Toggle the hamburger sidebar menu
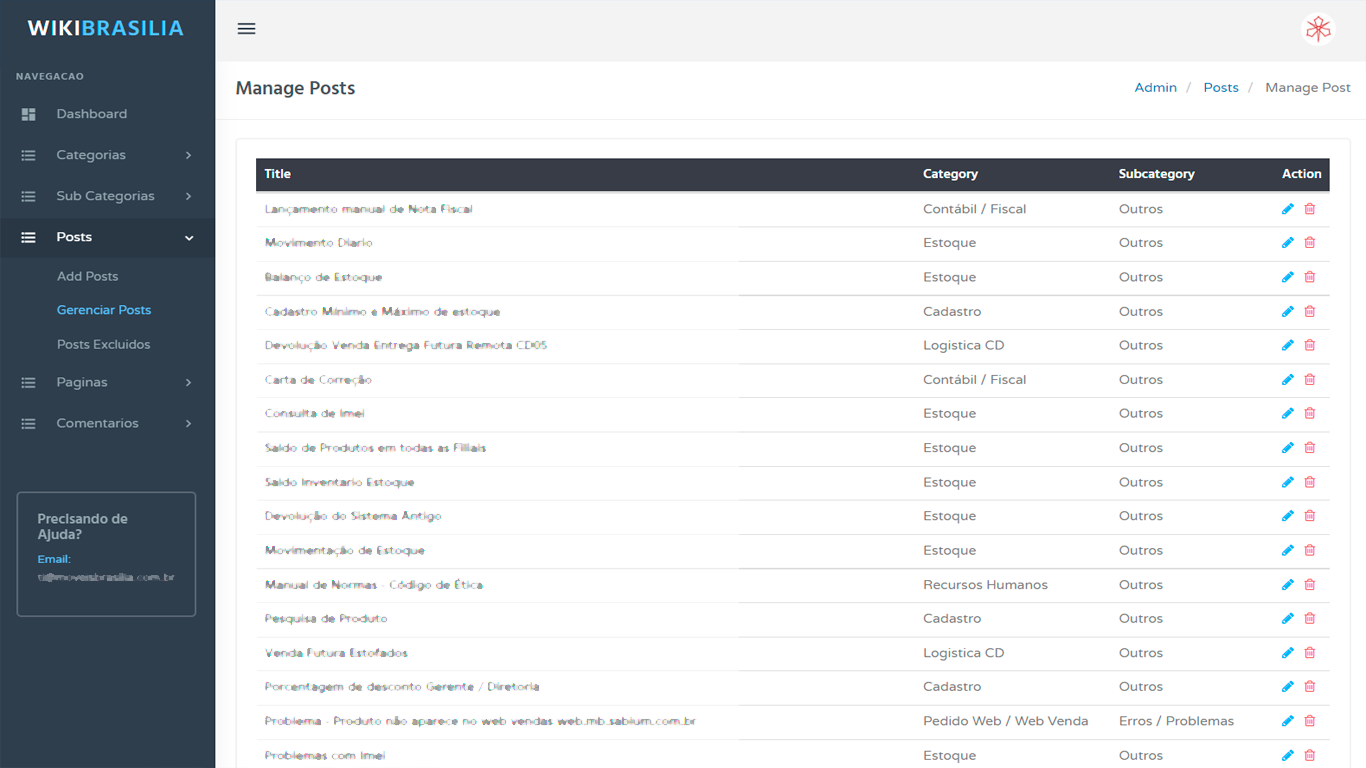Screen dimensions: 1366x768 click(x=246, y=29)
